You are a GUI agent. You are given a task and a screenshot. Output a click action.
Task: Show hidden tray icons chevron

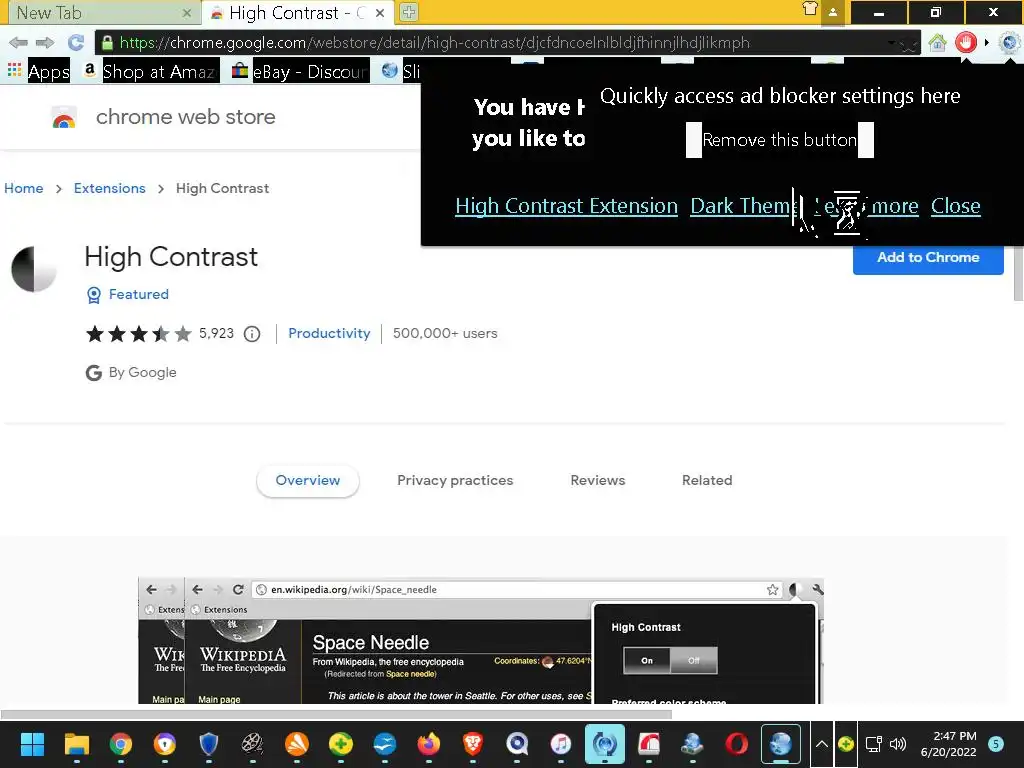822,744
